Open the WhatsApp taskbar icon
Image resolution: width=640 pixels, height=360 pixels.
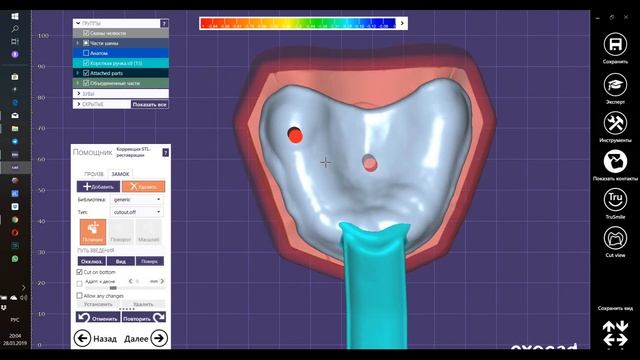(x=15, y=259)
